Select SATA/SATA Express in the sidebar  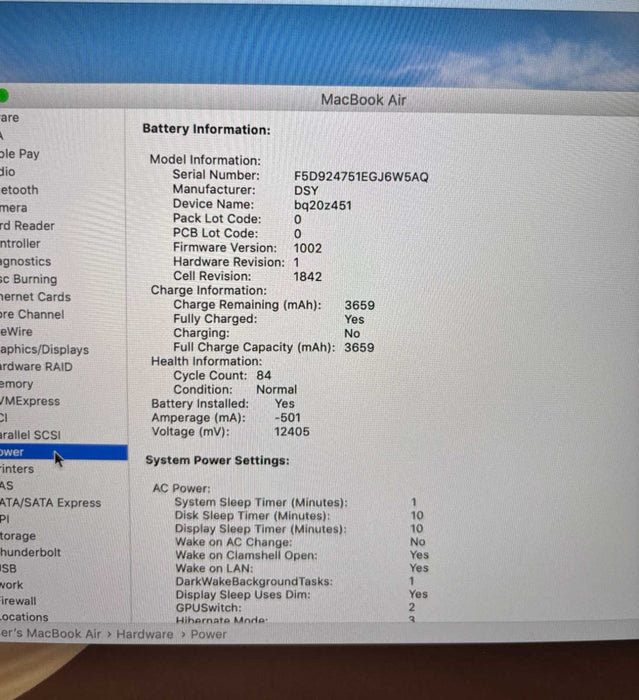coord(50,503)
